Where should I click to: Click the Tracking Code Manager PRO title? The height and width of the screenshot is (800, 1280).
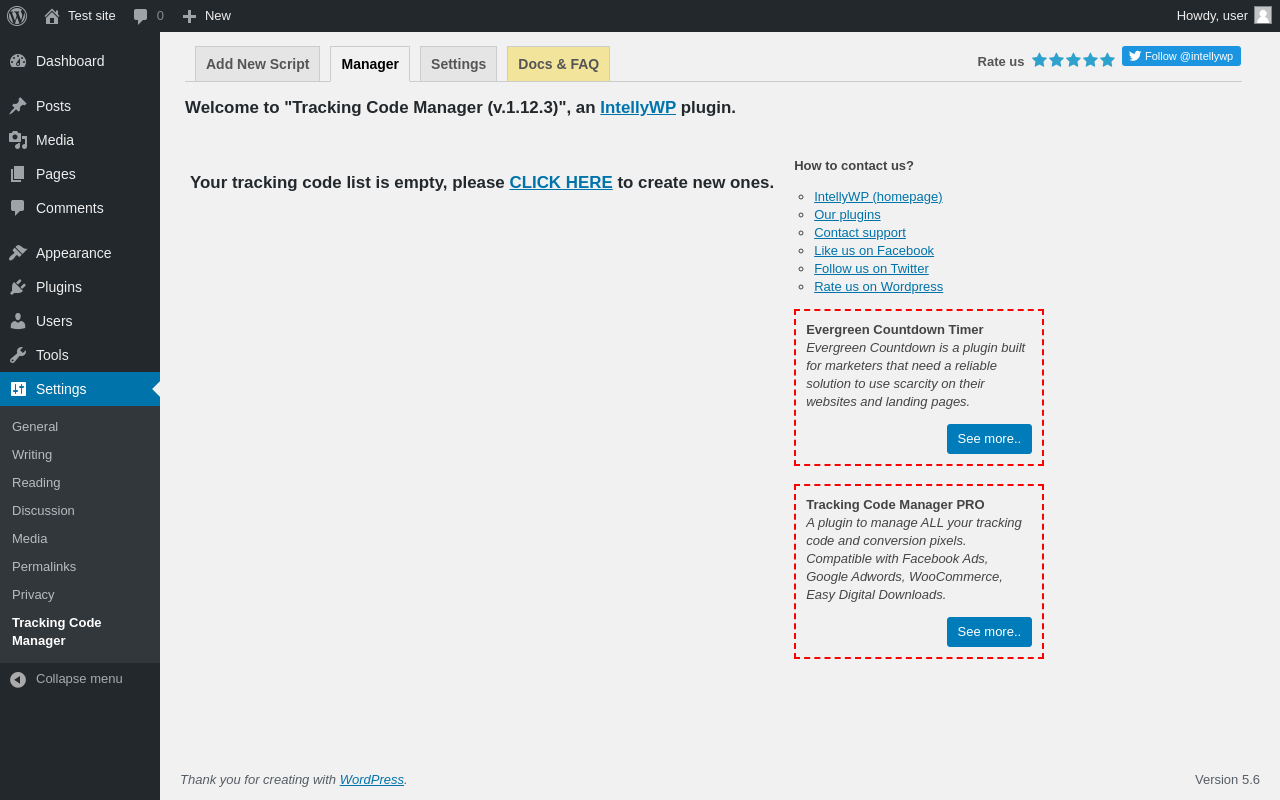[x=895, y=505]
